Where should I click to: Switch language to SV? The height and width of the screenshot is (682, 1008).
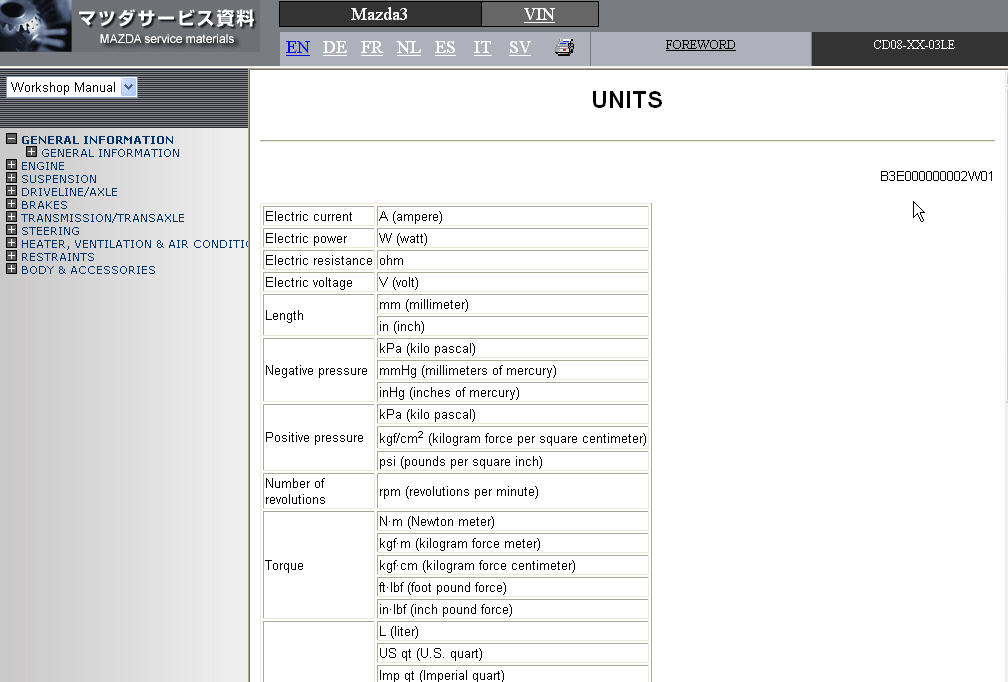[x=519, y=48]
